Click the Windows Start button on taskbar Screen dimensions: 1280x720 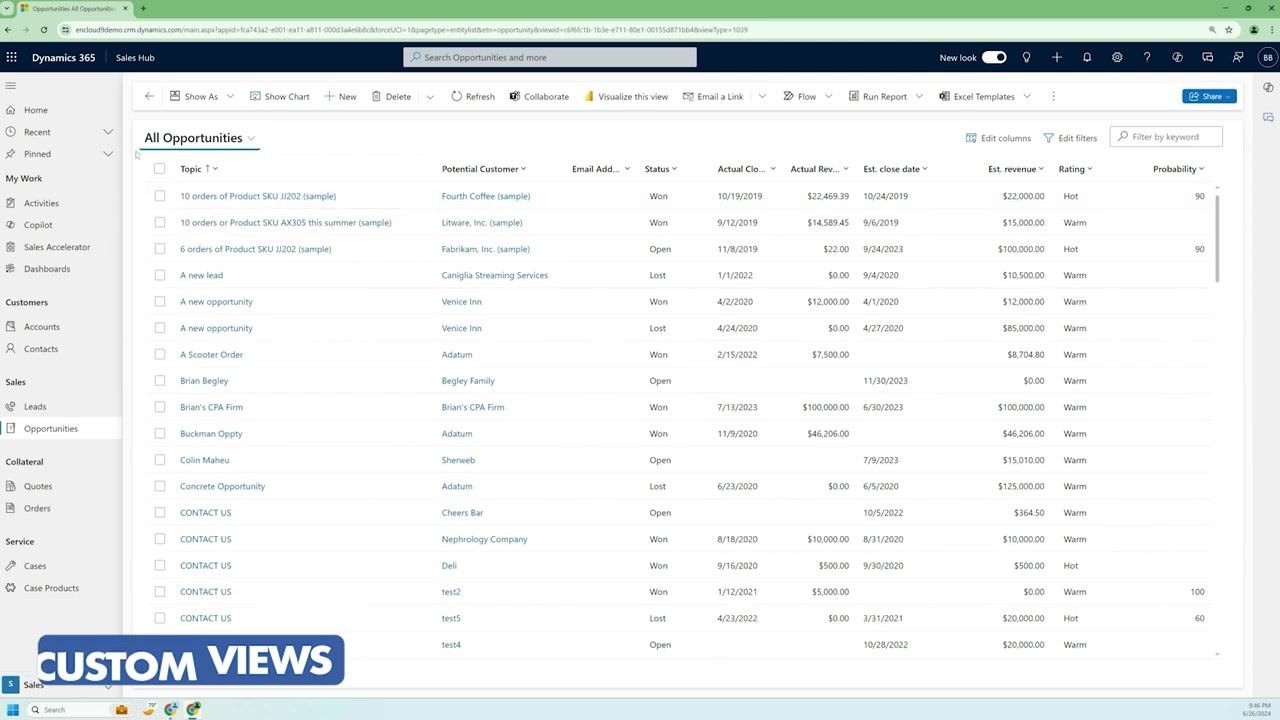13,709
